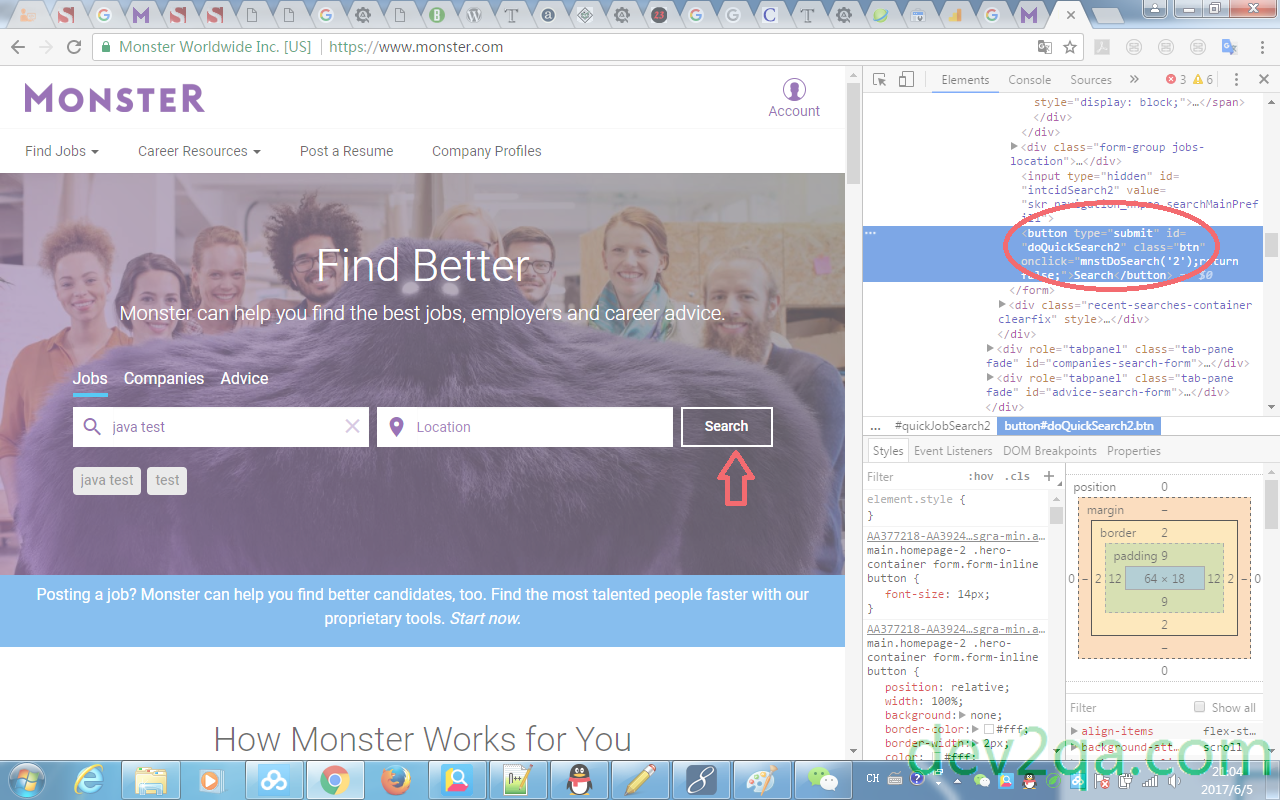The width and height of the screenshot is (1280, 800).
Task: Show more DevTools tabs with the chevron
Action: coord(1134,79)
